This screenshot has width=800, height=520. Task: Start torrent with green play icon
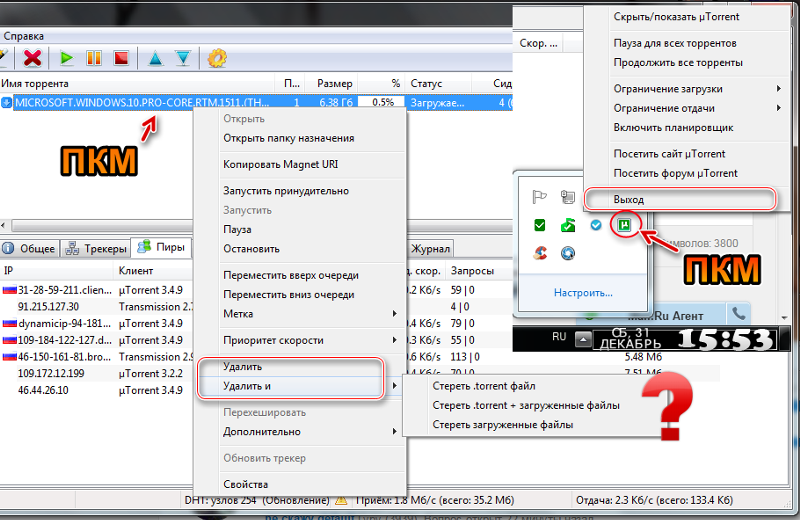[66, 58]
